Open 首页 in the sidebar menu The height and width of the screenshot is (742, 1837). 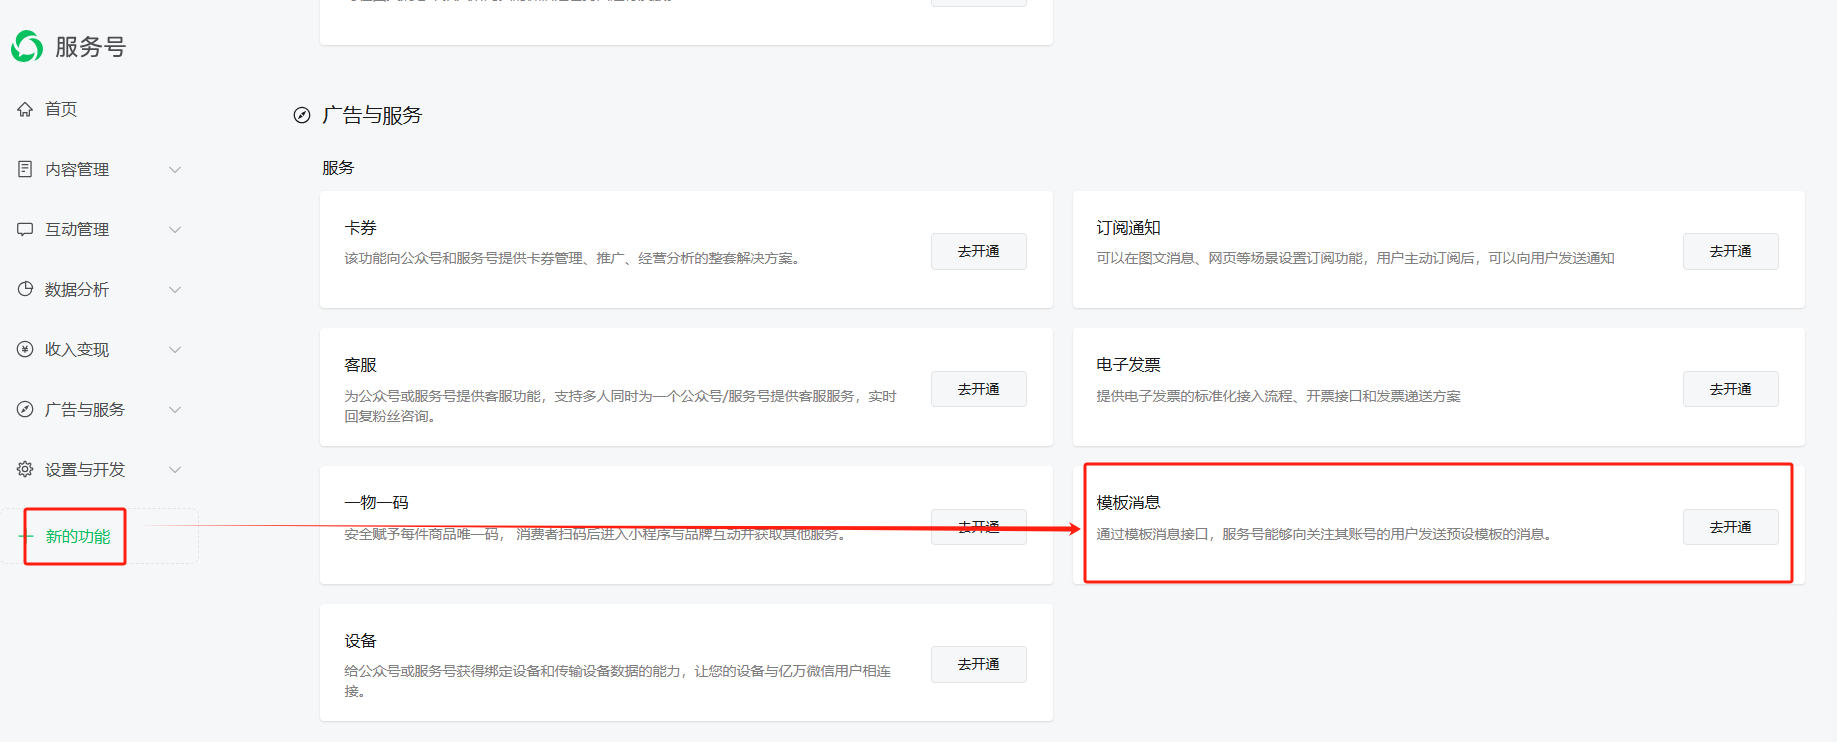(61, 109)
